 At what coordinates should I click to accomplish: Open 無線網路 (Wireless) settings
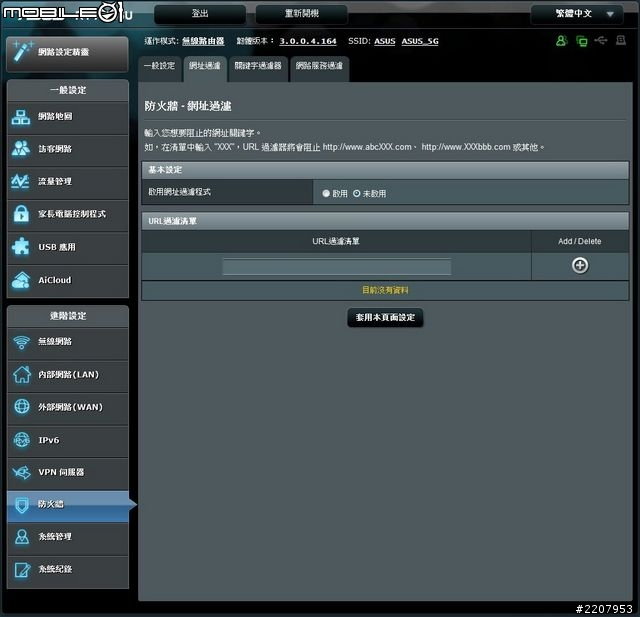pos(66,342)
